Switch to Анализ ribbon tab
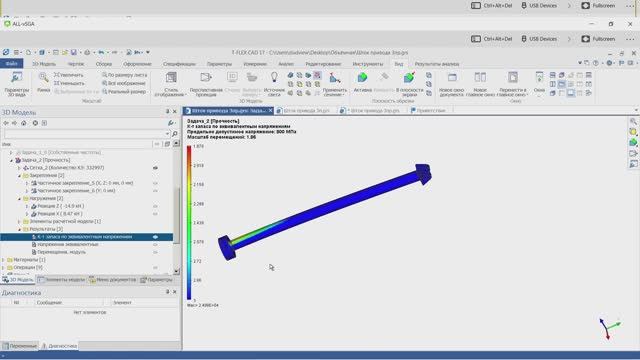Viewport: 640px width, 360px height. point(286,64)
